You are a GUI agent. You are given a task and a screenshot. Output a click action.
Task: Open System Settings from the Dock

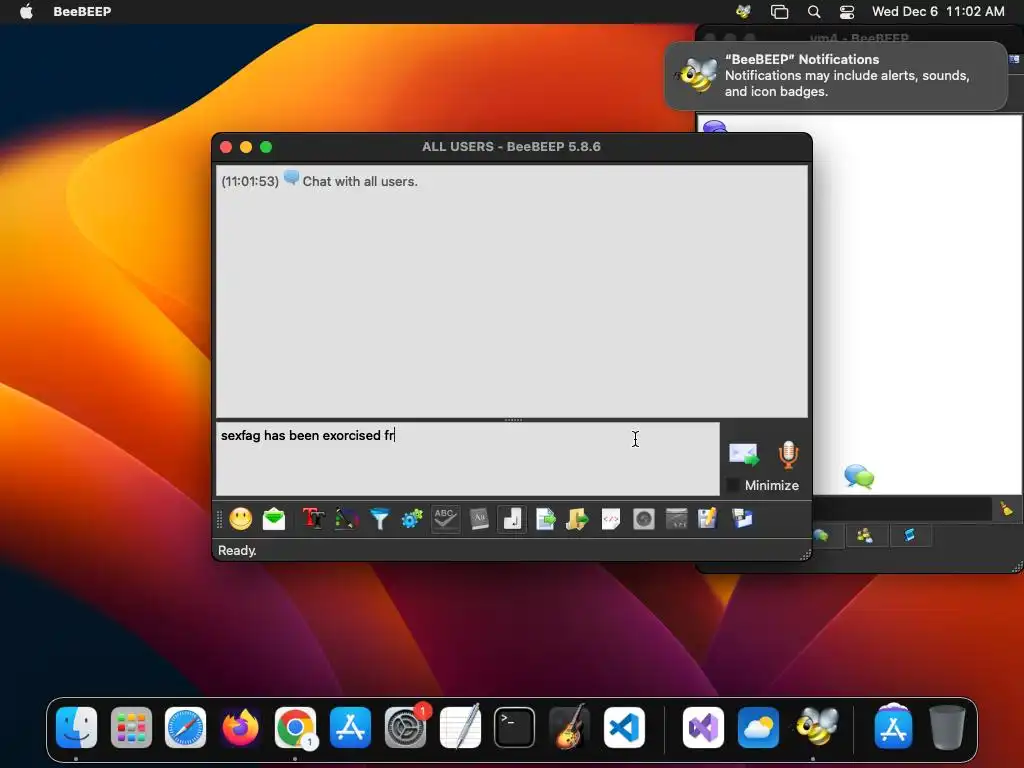(x=406, y=728)
